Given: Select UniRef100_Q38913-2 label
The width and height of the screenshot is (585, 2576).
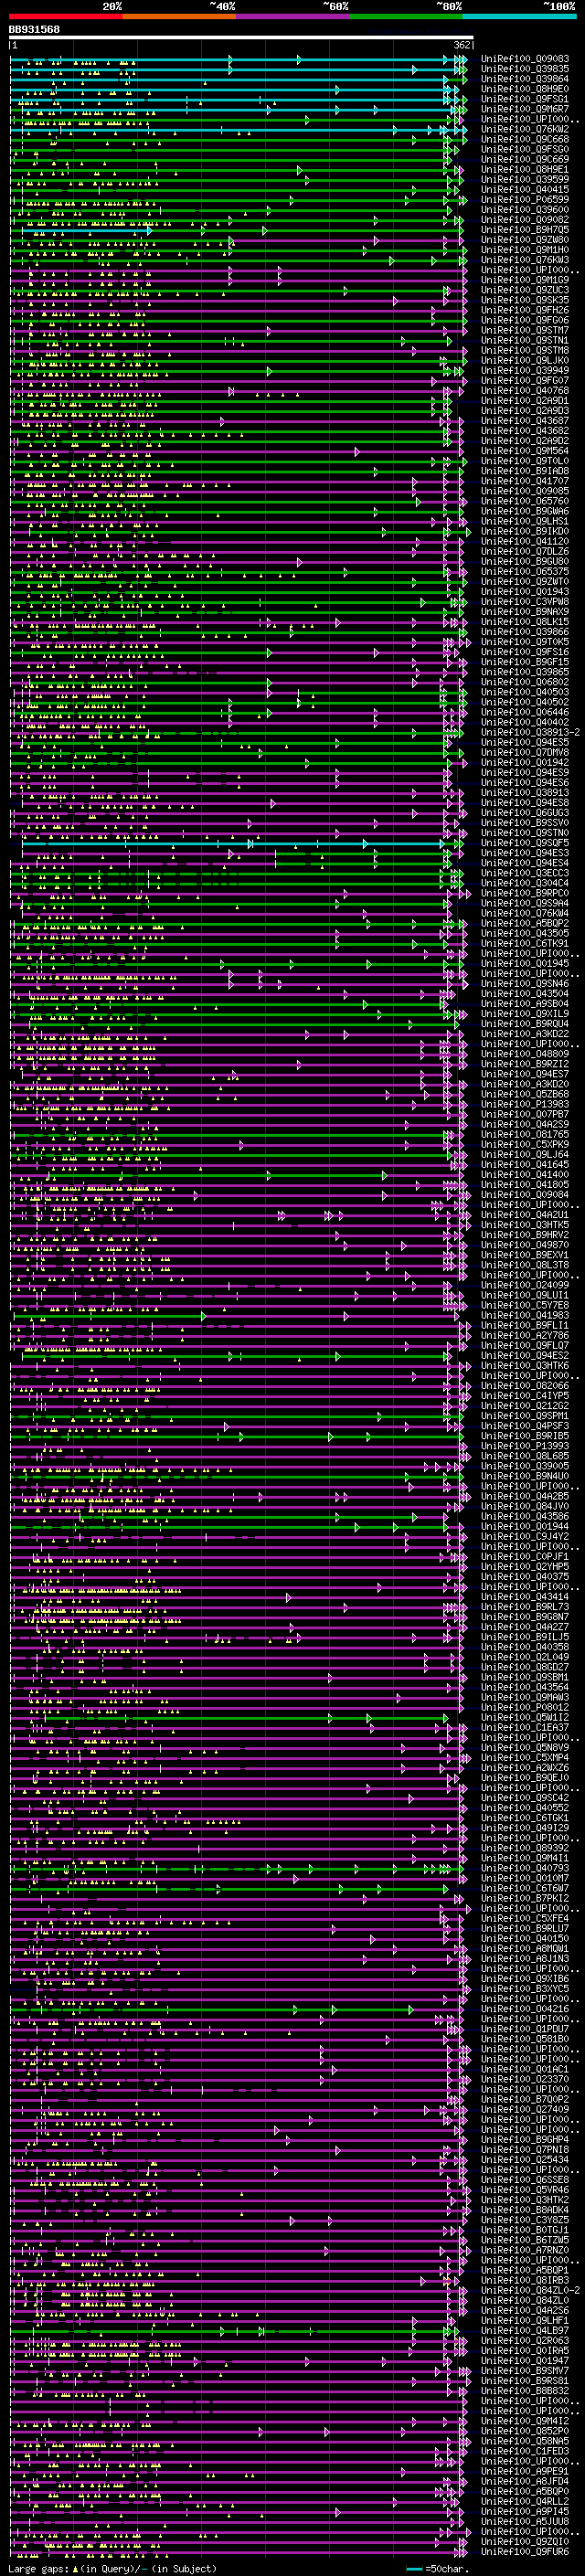Looking at the screenshot, I should [x=530, y=732].
